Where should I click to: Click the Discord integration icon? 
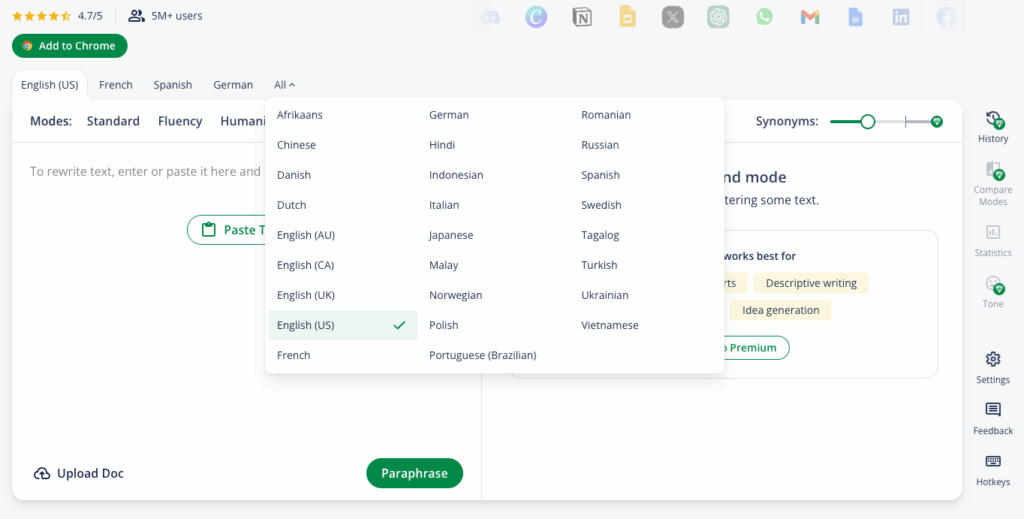(x=490, y=17)
